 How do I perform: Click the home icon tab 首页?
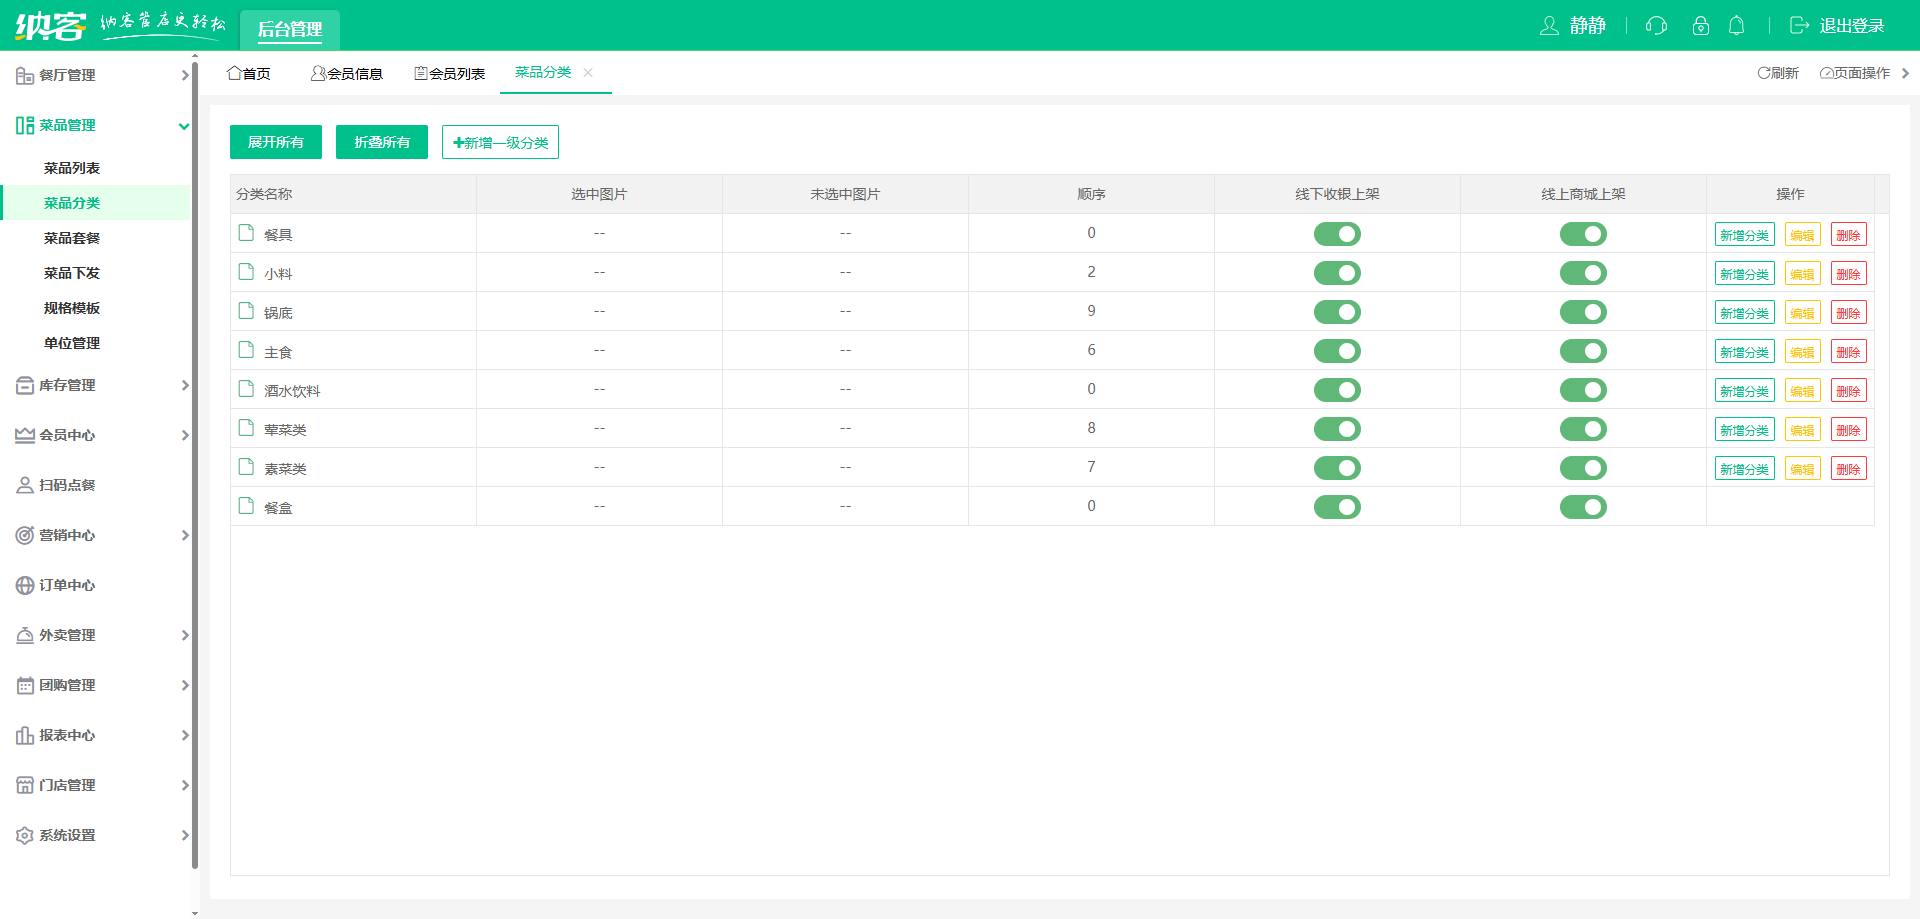click(249, 73)
